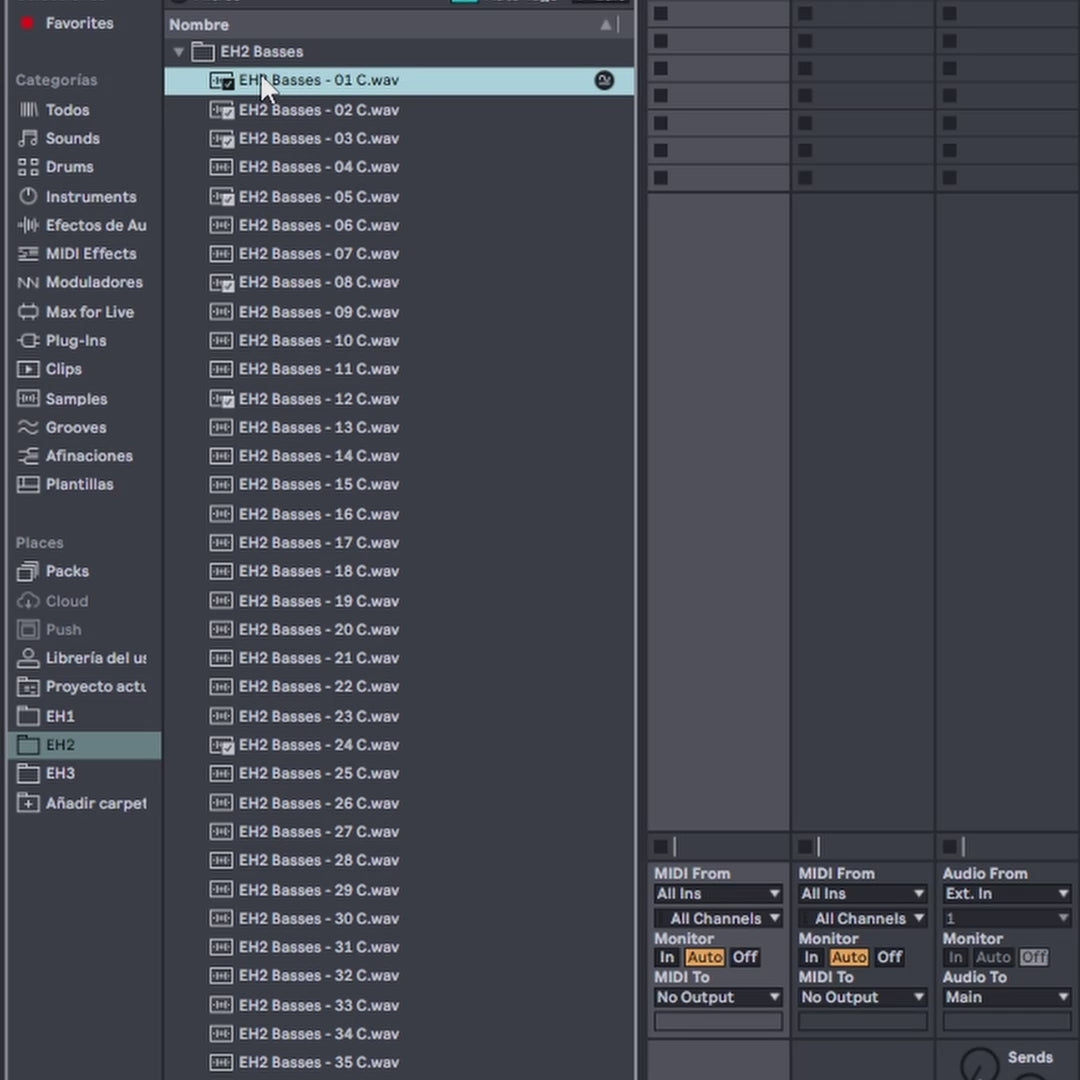Viewport: 1080px width, 1080px height.
Task: Open Audio To Main dropdown
Action: point(1006,997)
